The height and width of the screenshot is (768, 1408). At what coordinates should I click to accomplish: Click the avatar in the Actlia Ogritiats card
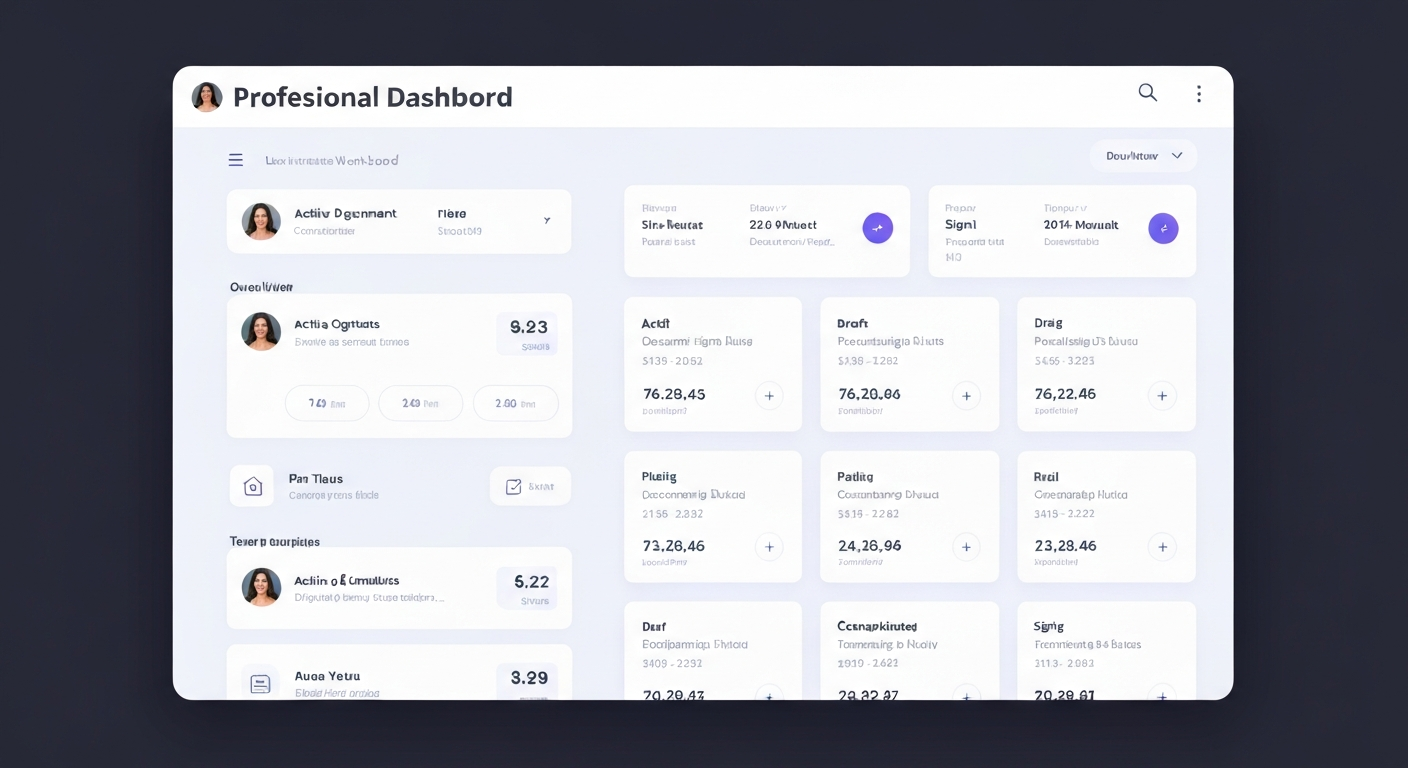[x=261, y=331]
